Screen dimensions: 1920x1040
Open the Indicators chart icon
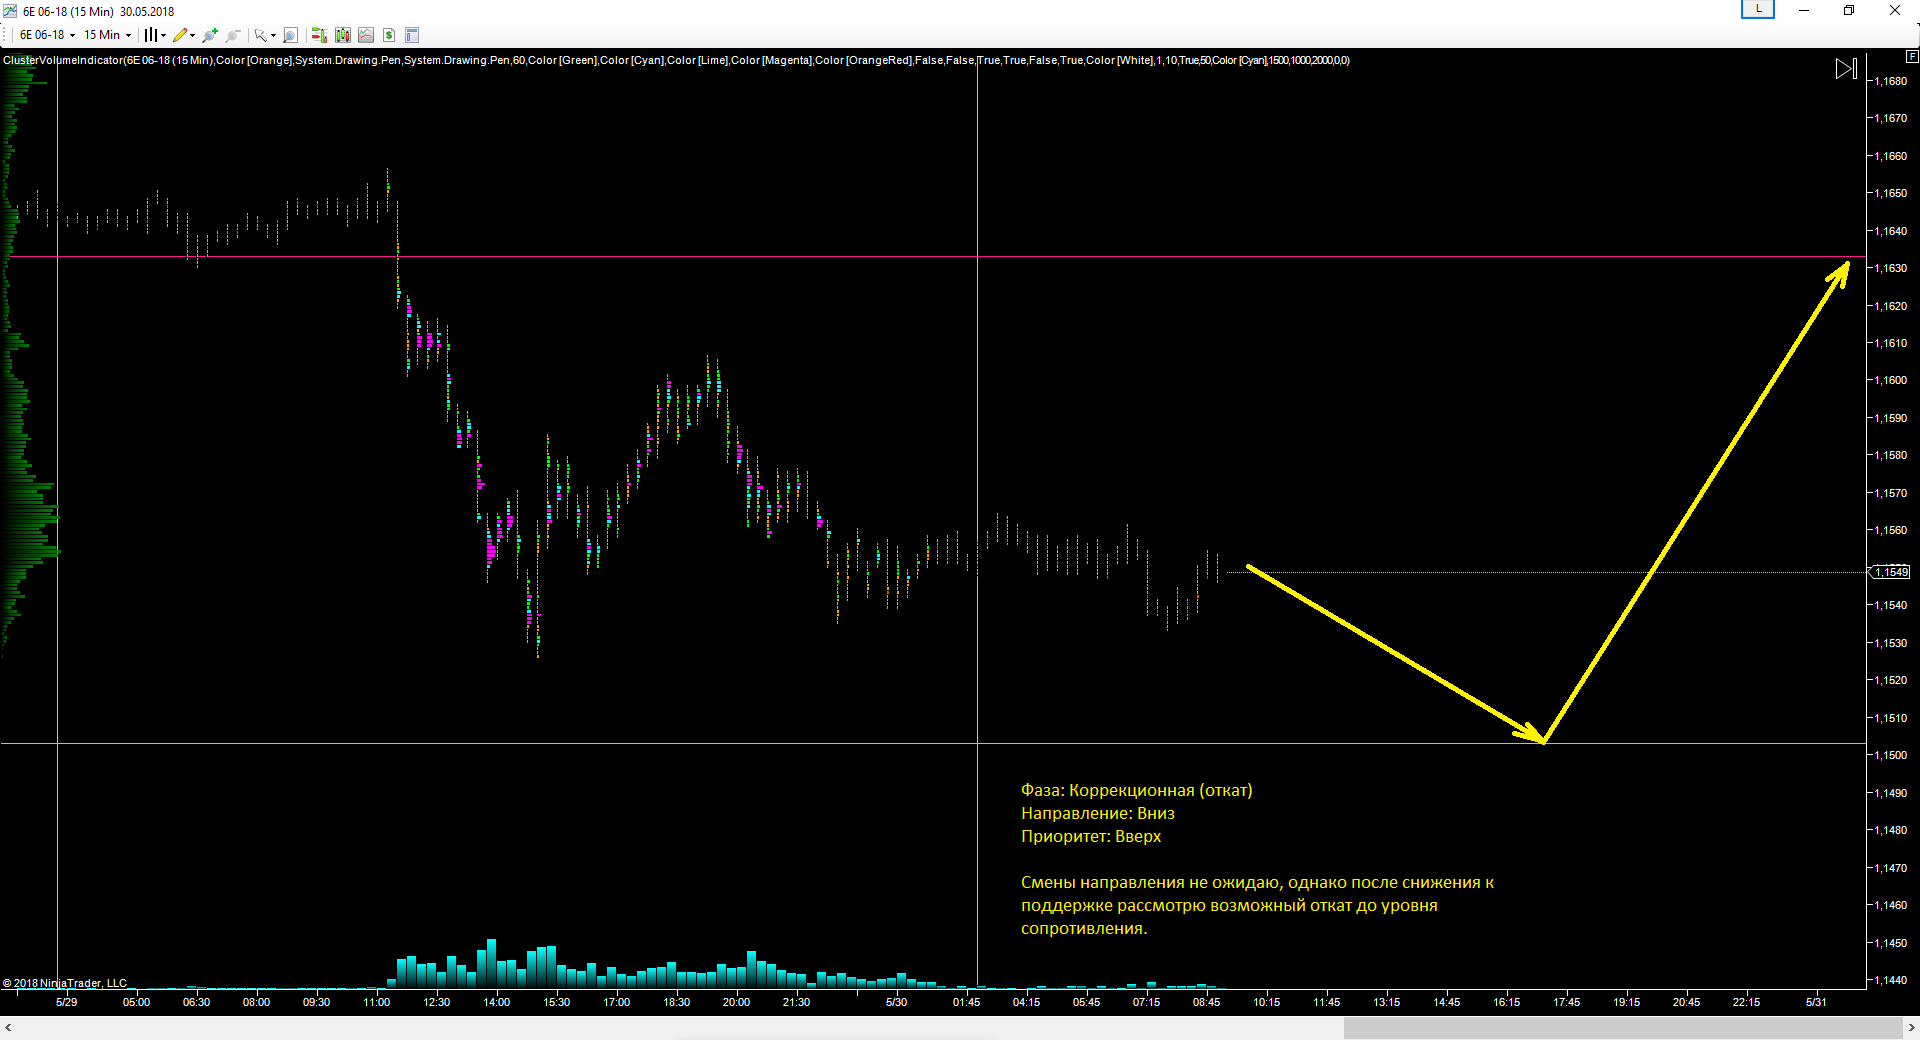[x=366, y=35]
